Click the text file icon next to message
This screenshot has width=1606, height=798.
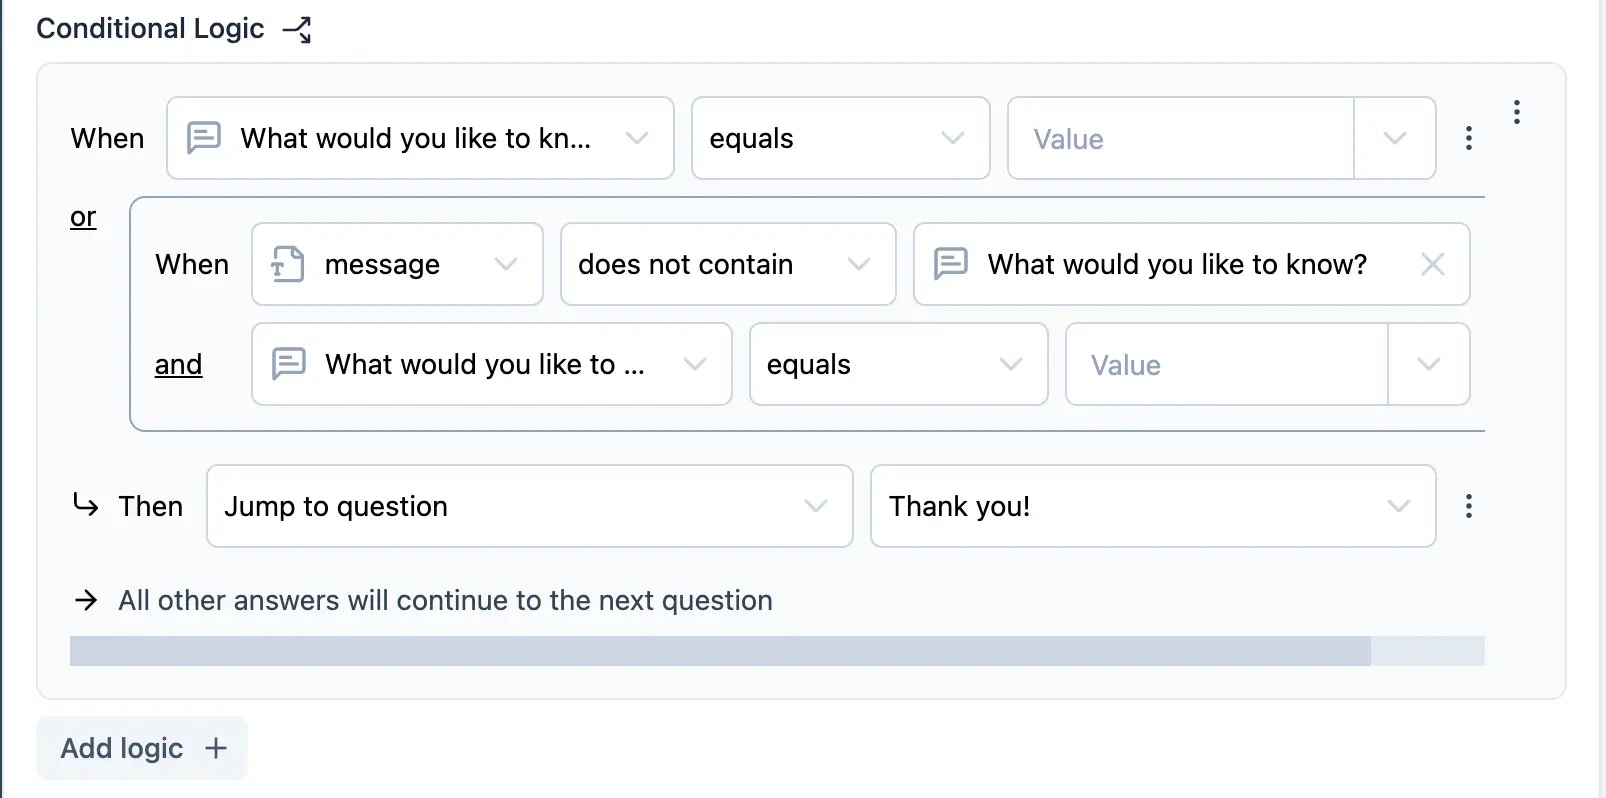(288, 264)
